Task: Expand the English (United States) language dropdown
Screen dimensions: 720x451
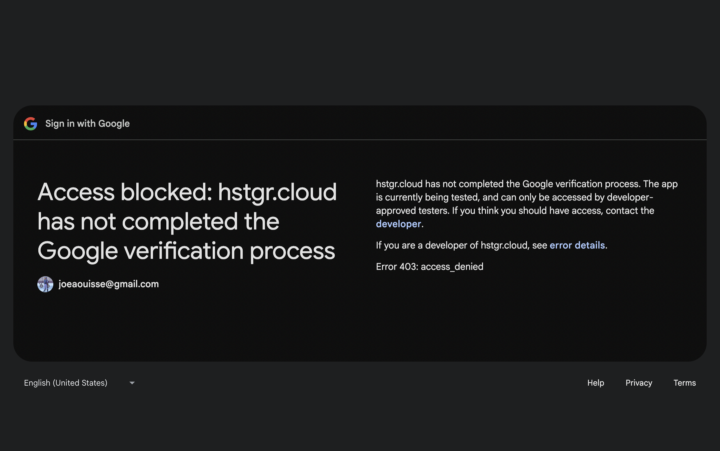Action: tap(79, 383)
